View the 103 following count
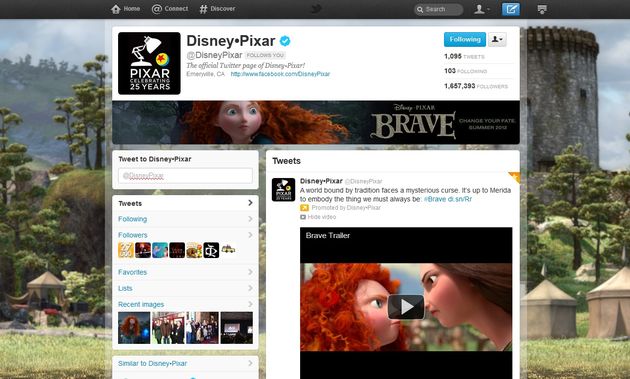Image resolution: width=630 pixels, height=379 pixels. pos(465,71)
